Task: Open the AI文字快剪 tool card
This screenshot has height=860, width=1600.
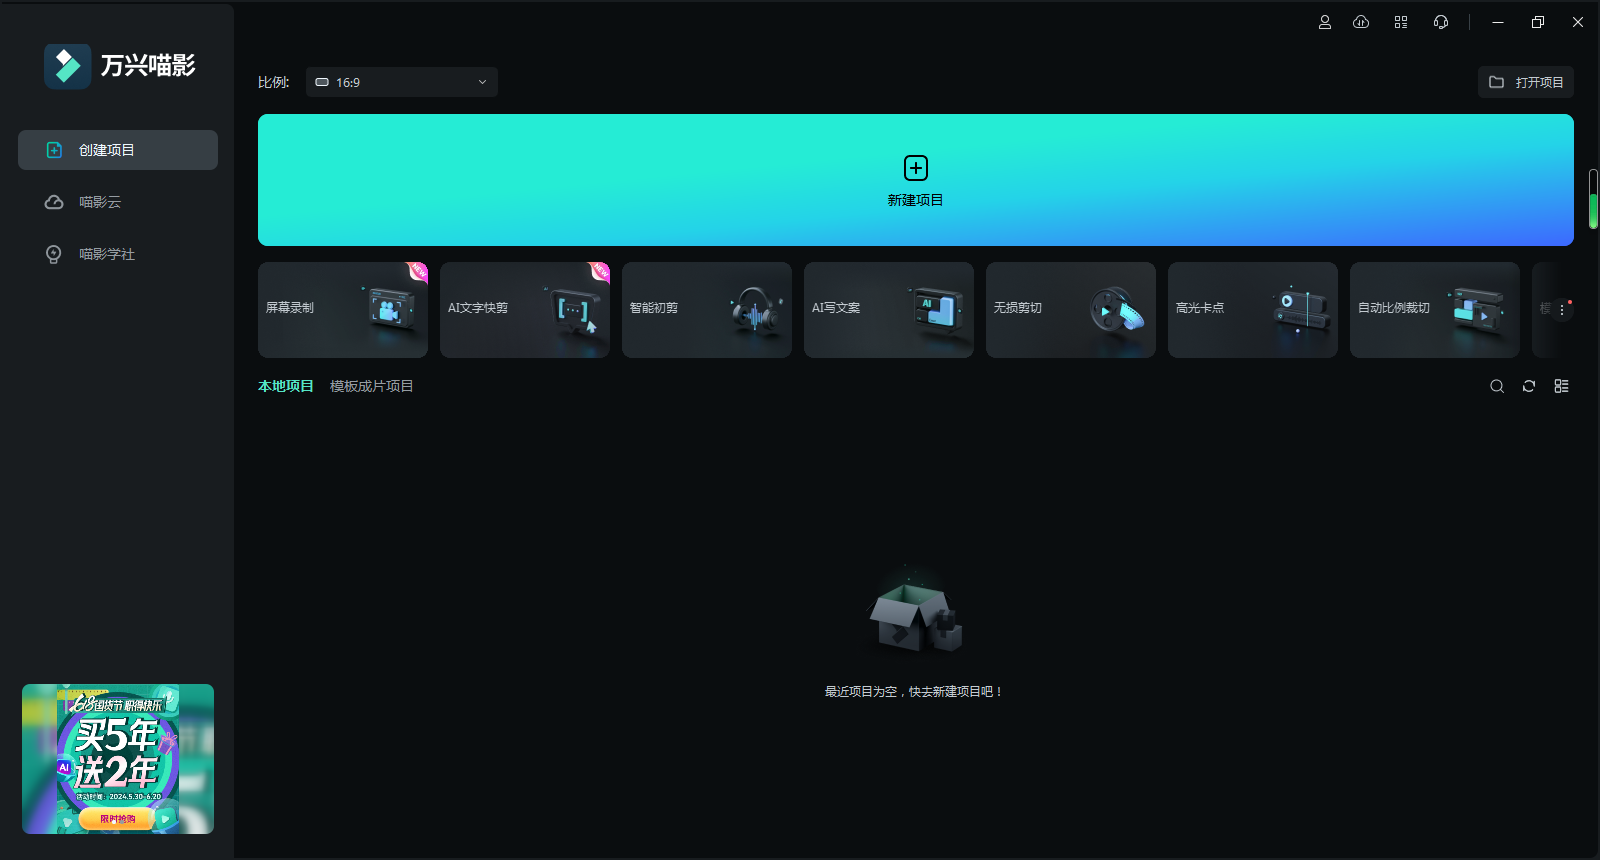Action: click(525, 310)
